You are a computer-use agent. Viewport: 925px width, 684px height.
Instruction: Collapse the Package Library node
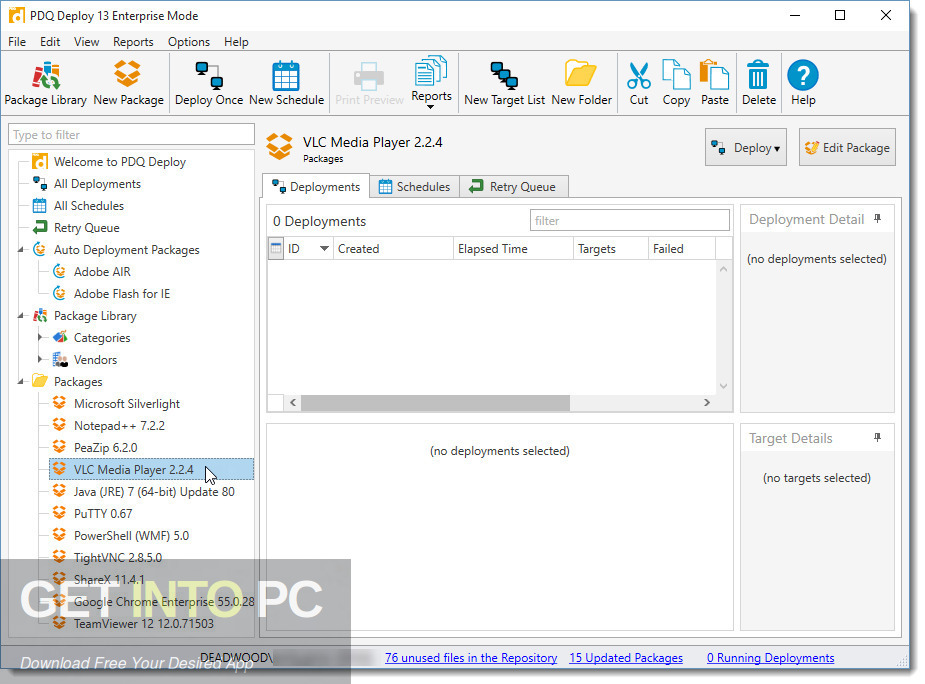[x=21, y=316]
